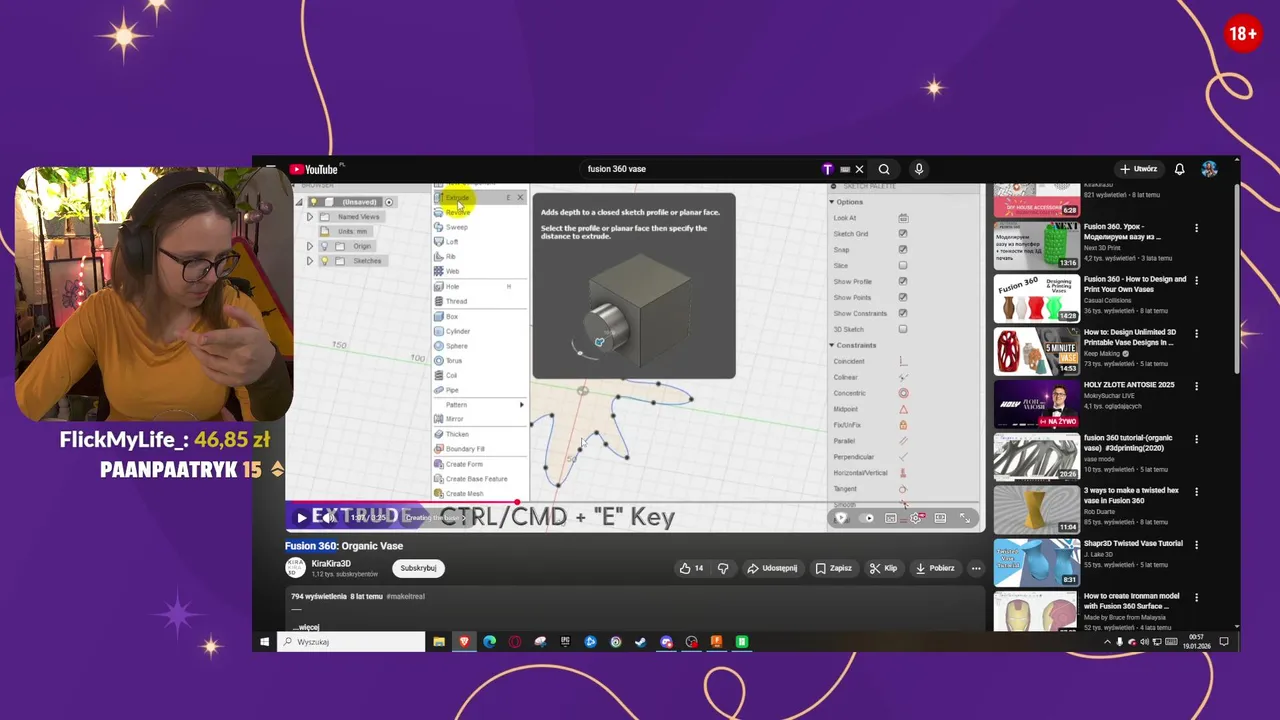Click the YouTube search magnifier icon
Viewport: 1280px width, 720px height.
pyautogui.click(x=884, y=169)
